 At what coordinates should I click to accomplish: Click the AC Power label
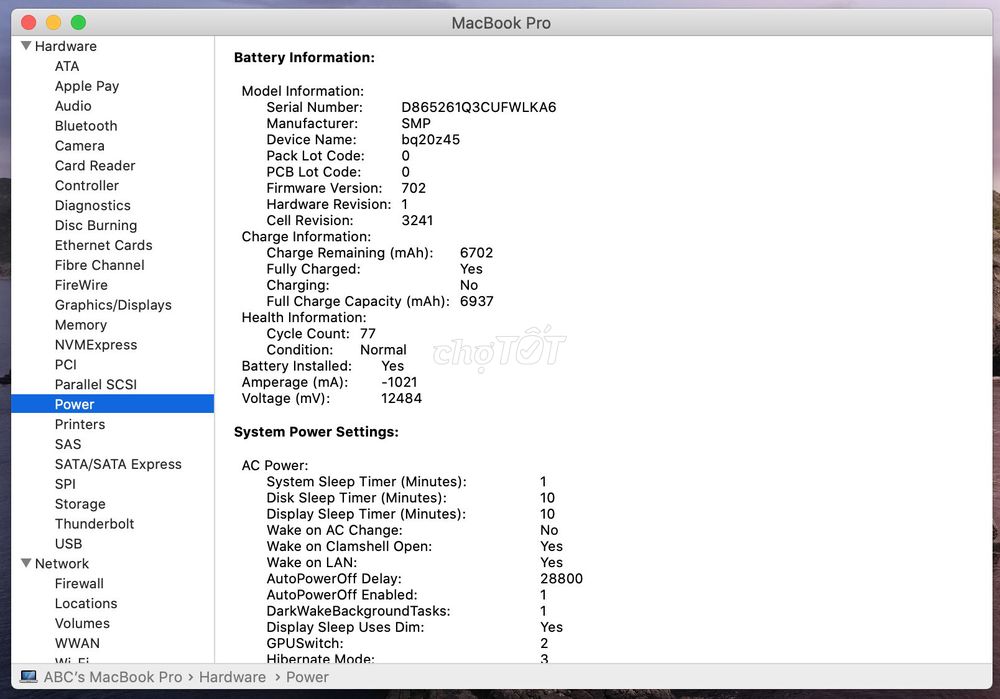click(274, 465)
